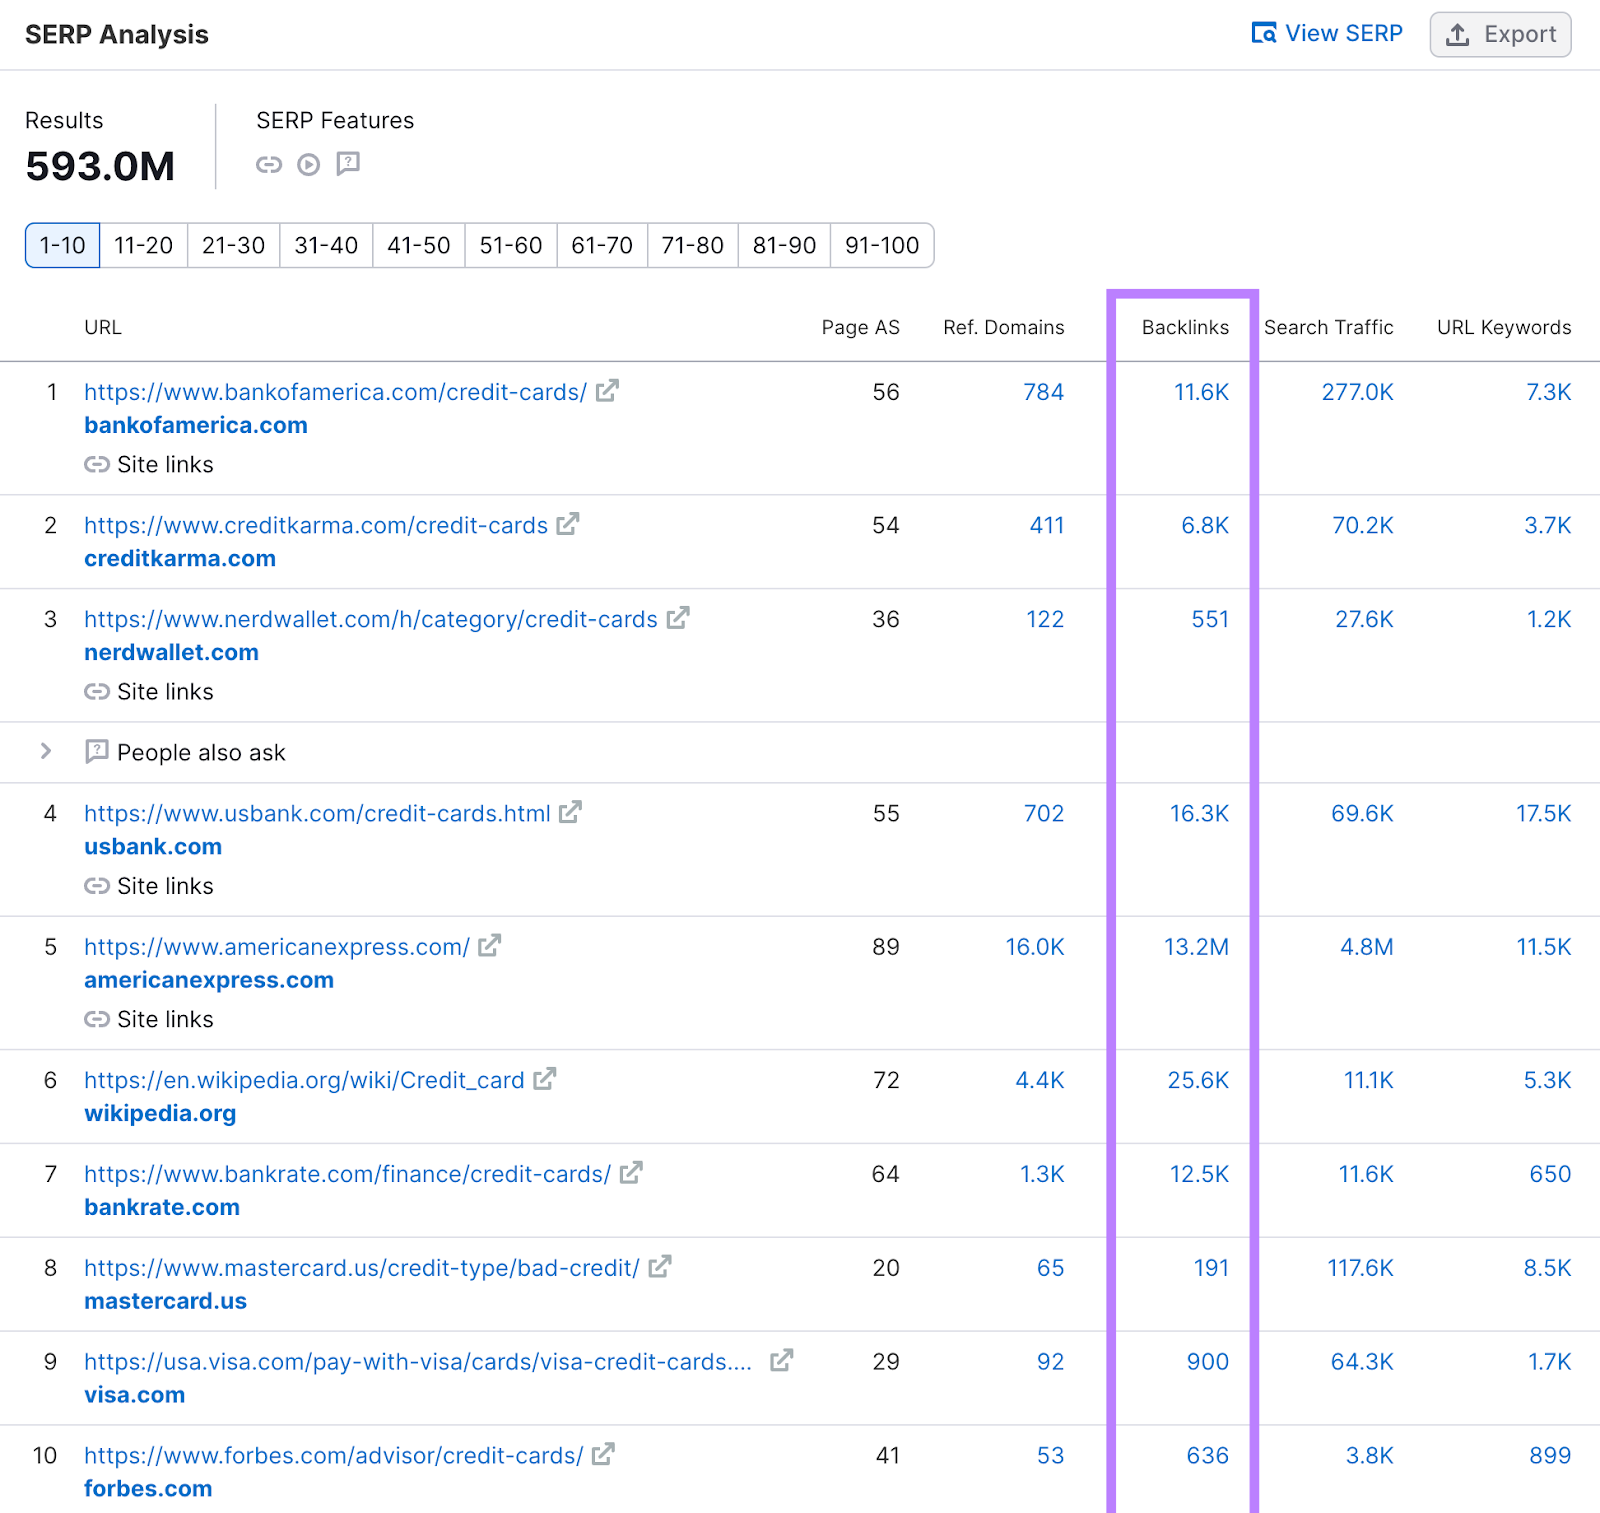Click the Ref. Domains column header

click(x=1003, y=327)
